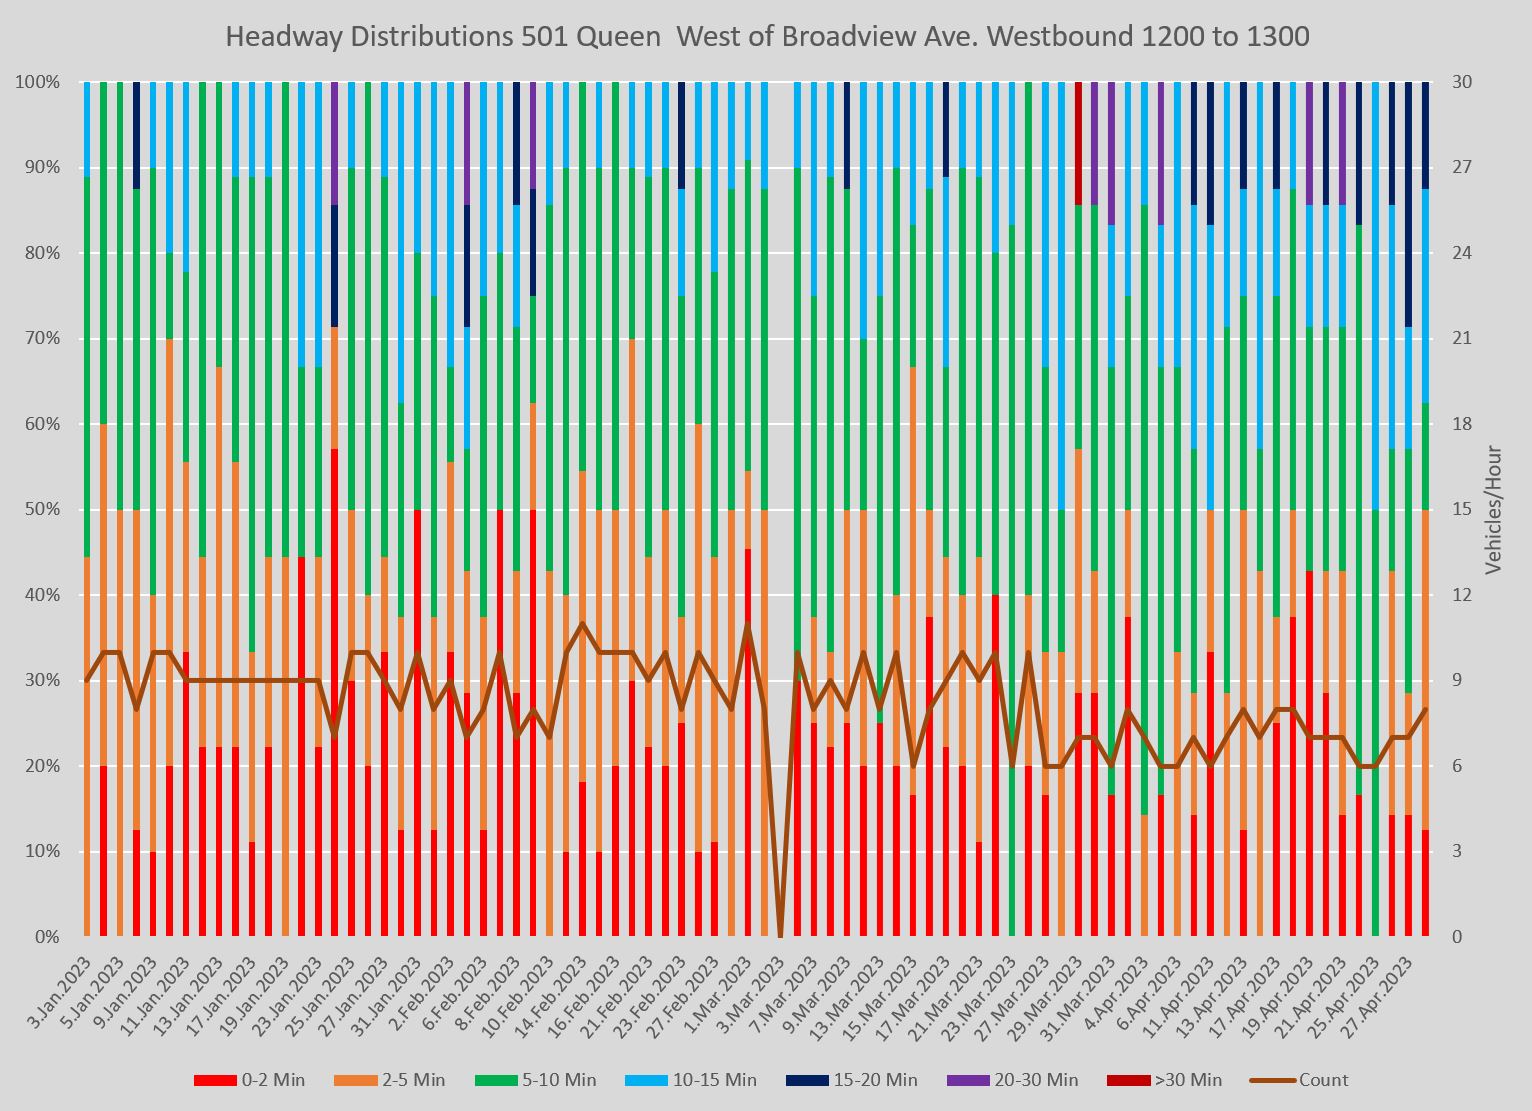Click the brown Count line legend marker

[x=1273, y=1080]
